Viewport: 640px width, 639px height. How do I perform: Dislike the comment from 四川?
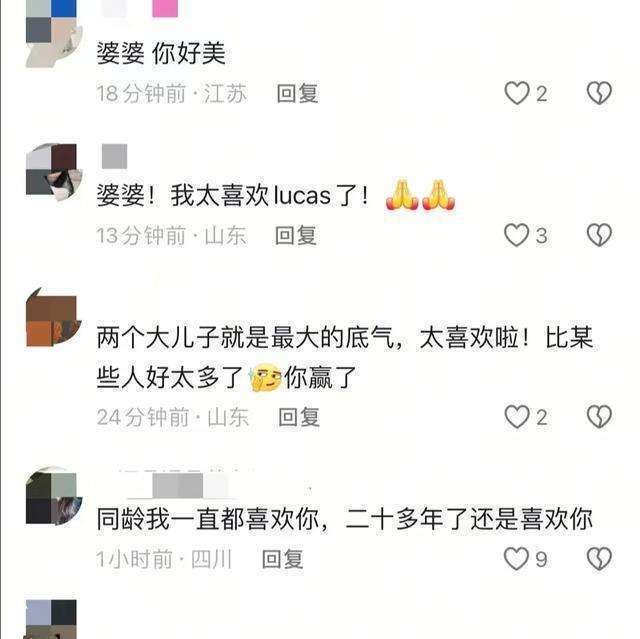(599, 559)
